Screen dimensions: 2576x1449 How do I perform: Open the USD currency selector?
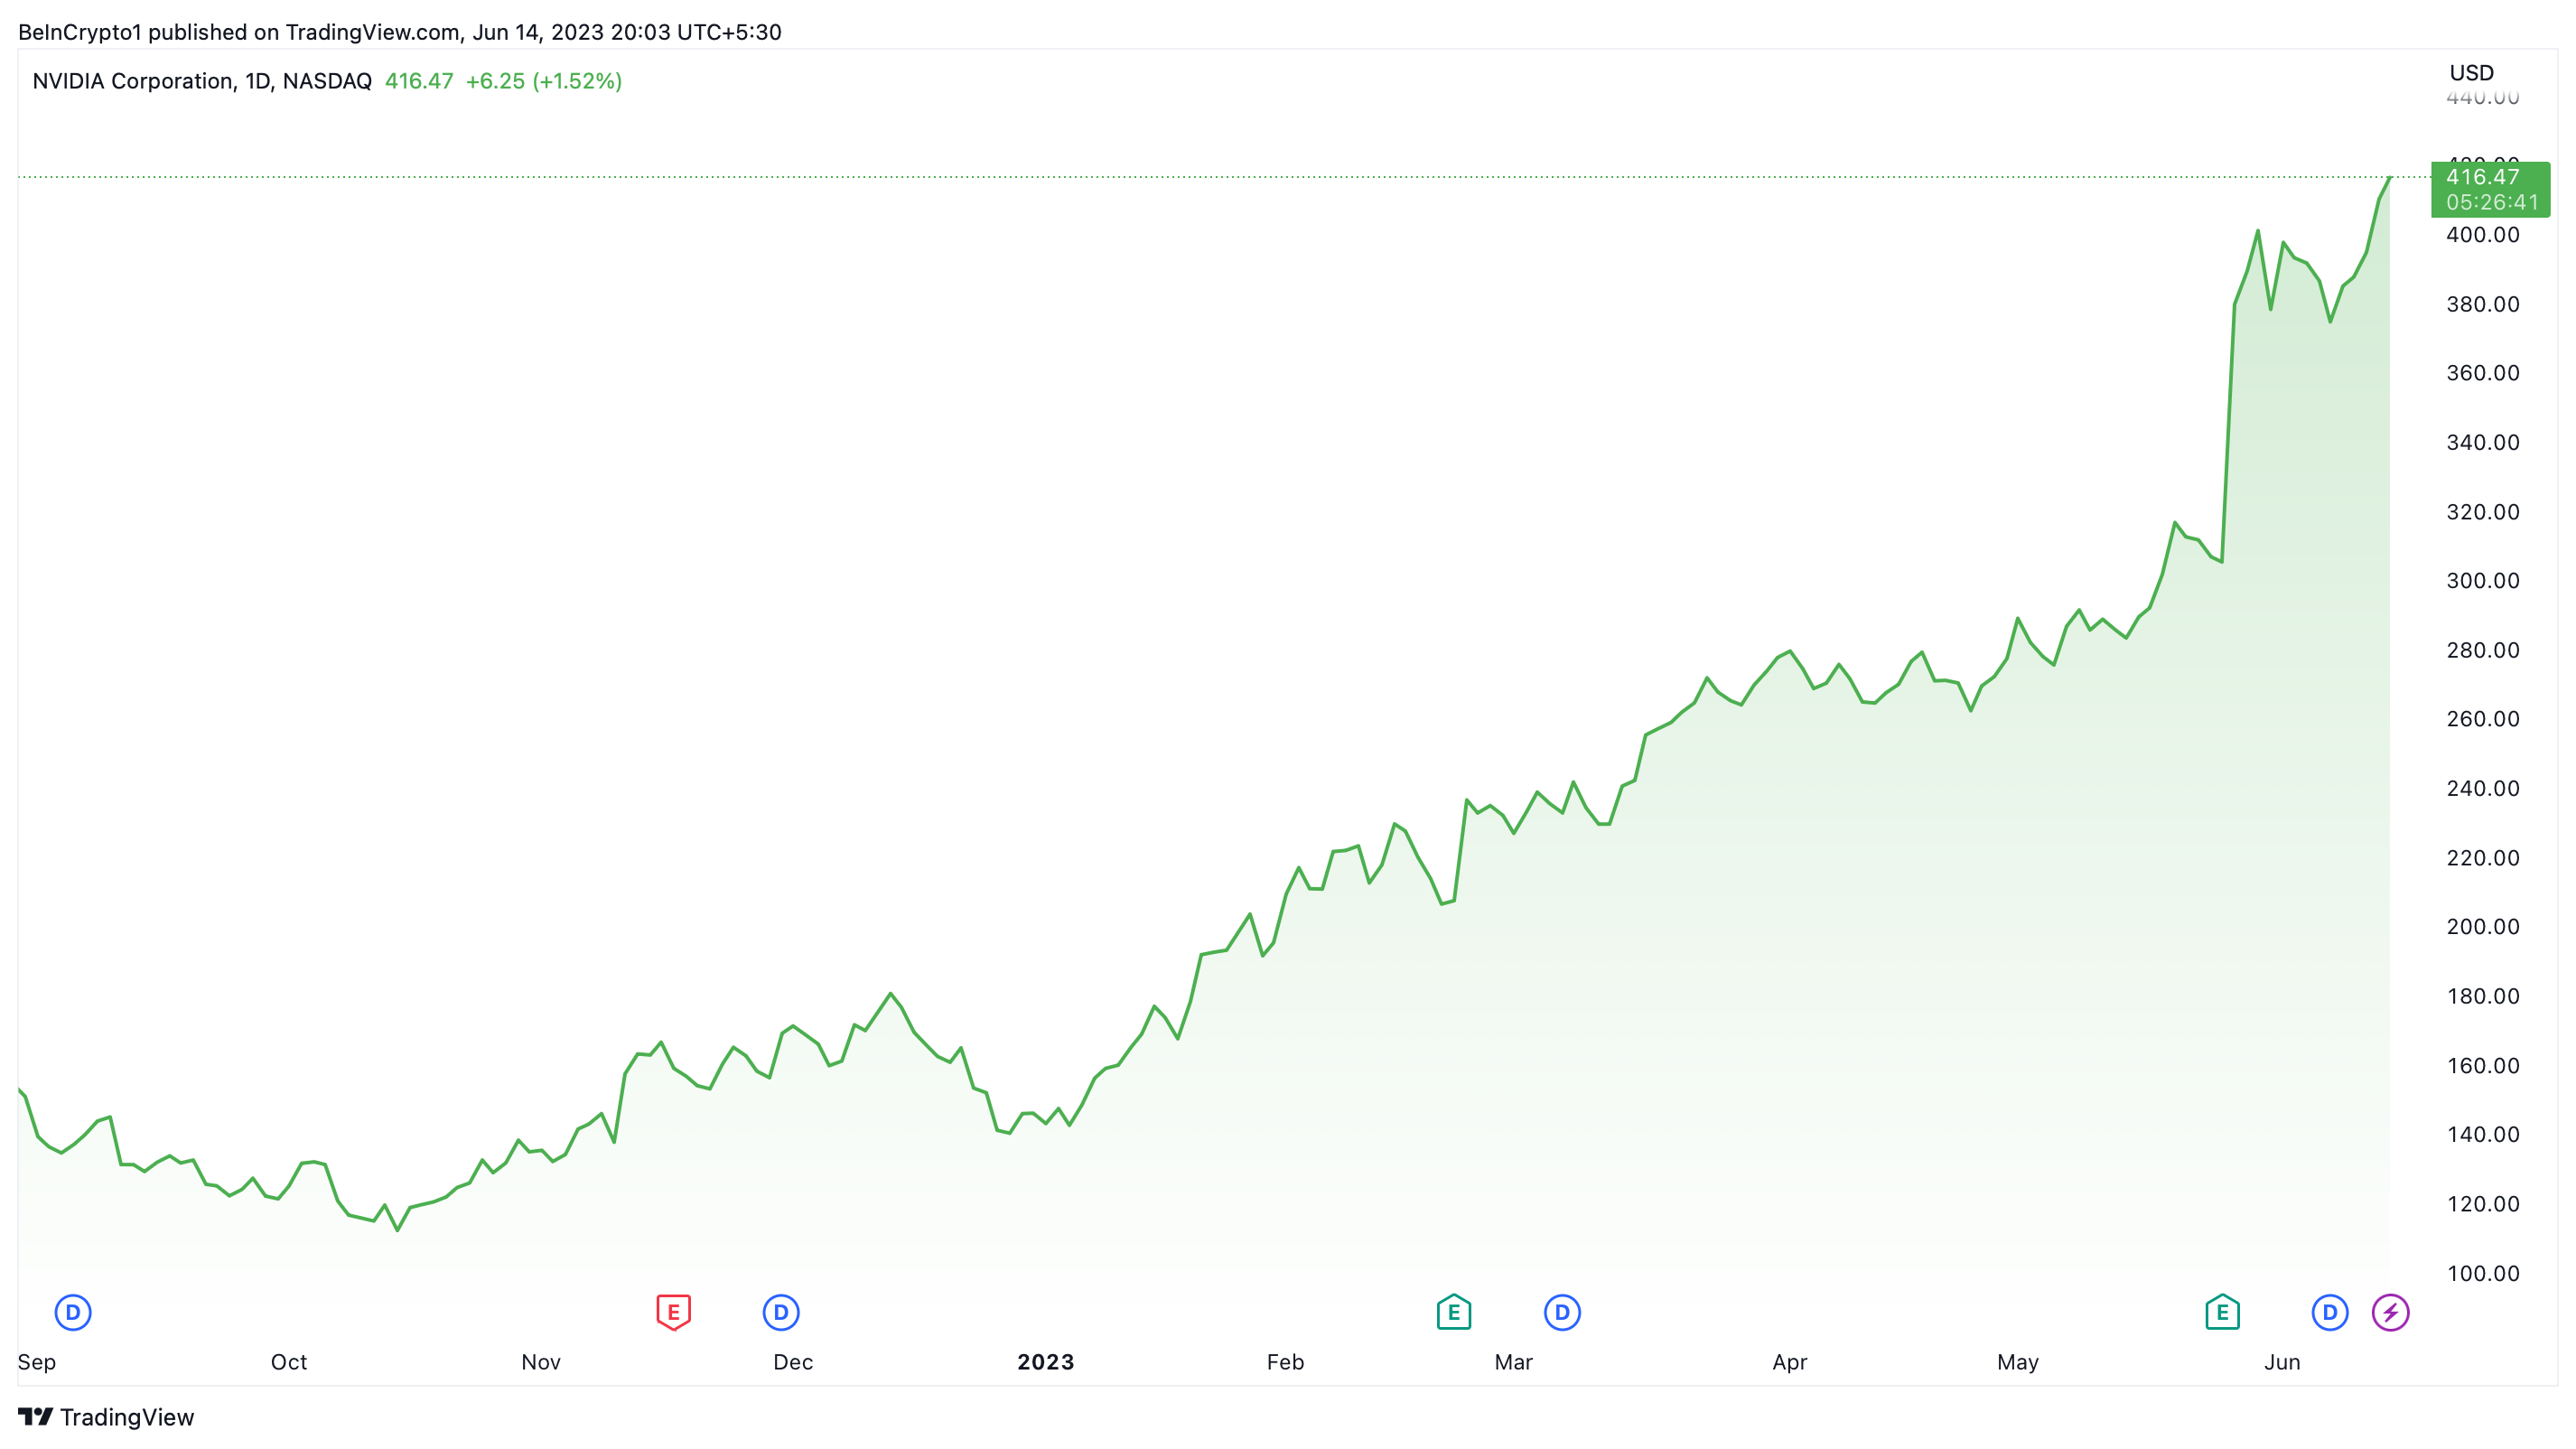[2471, 73]
